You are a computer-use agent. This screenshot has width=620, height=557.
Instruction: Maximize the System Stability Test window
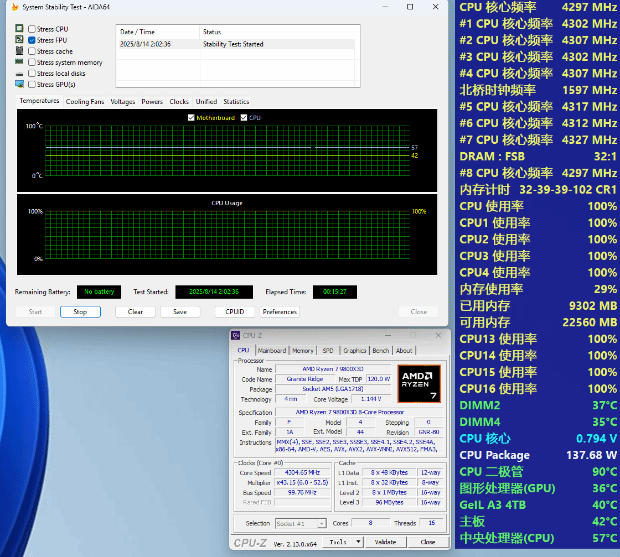pyautogui.click(x=410, y=7)
